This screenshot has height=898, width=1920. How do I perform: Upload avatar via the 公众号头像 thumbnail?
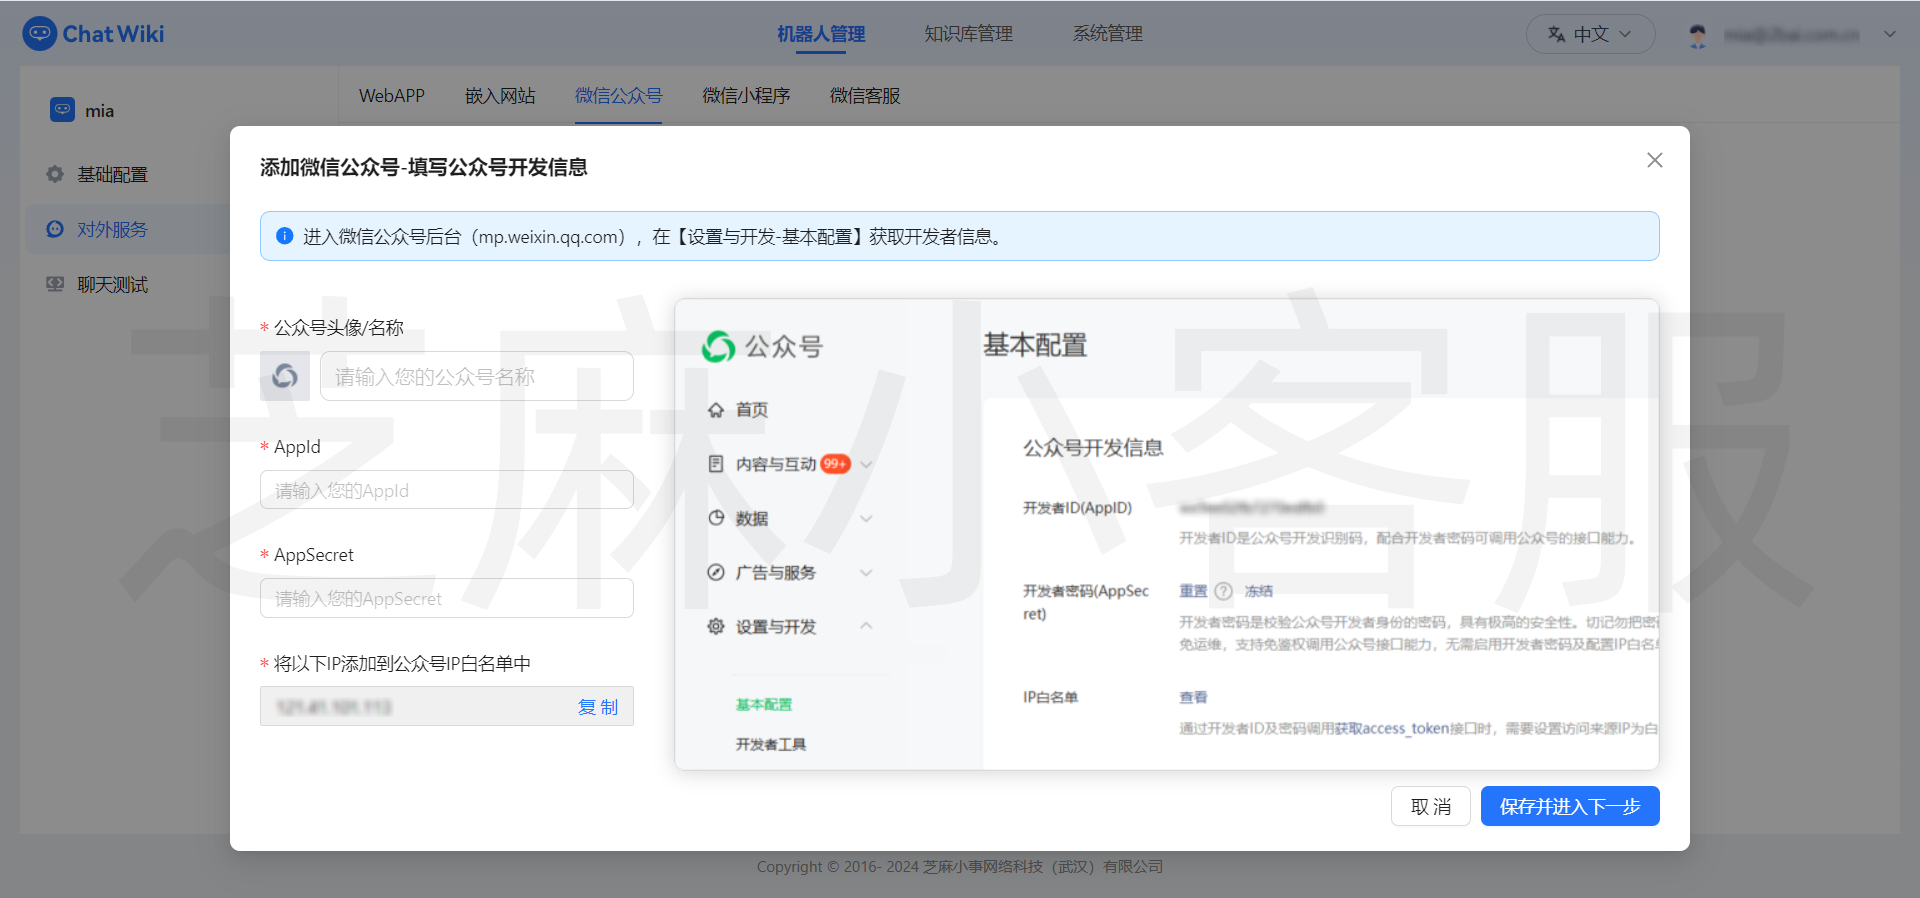(x=285, y=376)
